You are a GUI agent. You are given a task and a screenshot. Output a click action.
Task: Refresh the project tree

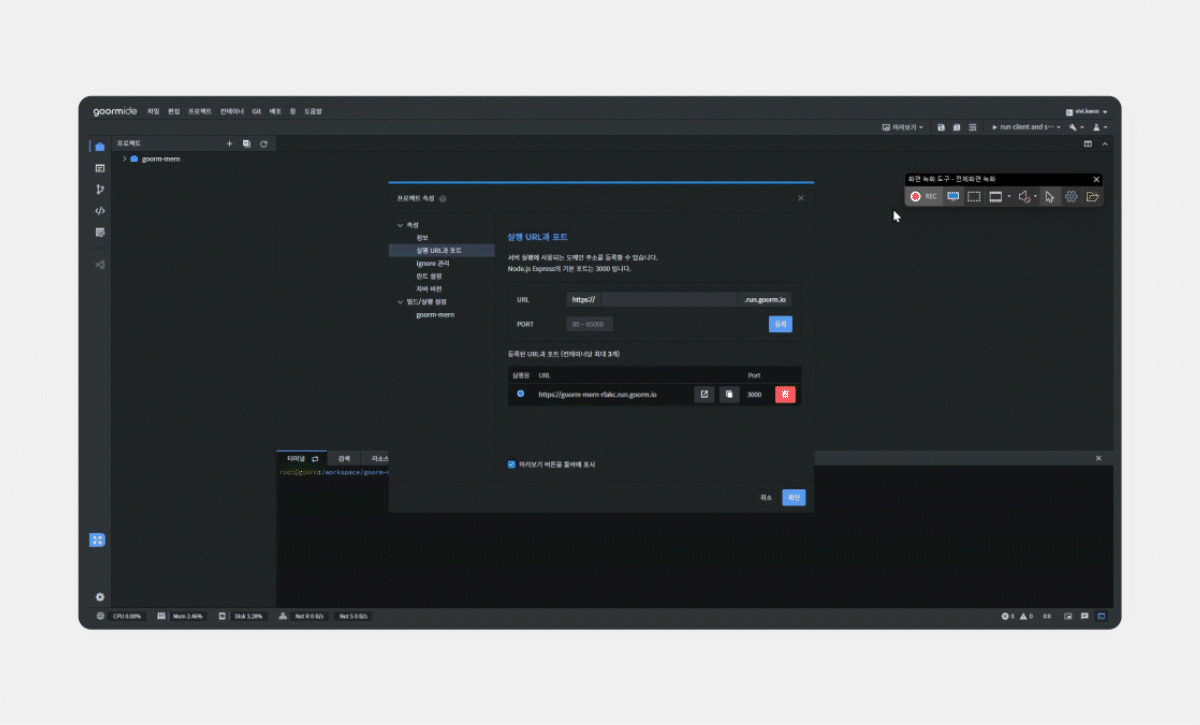[x=264, y=144]
